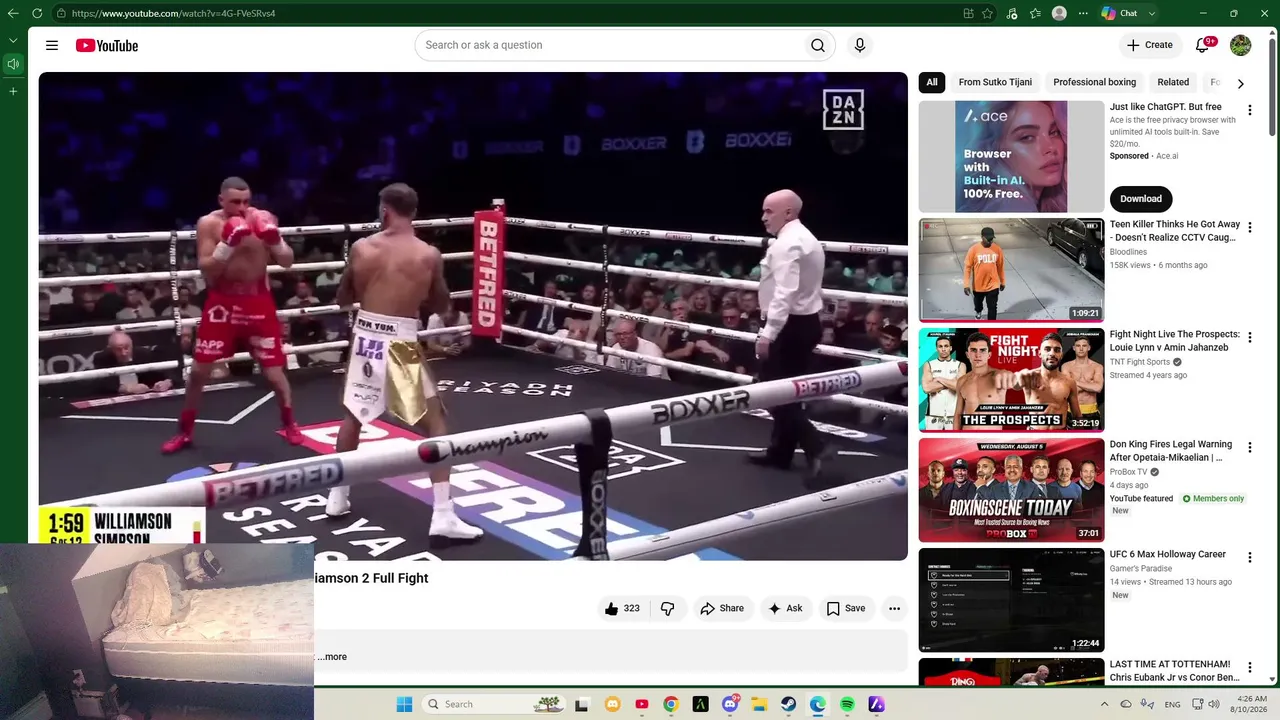The image size is (1280, 720).
Task: Reload the YouTube page
Action: pos(37,13)
